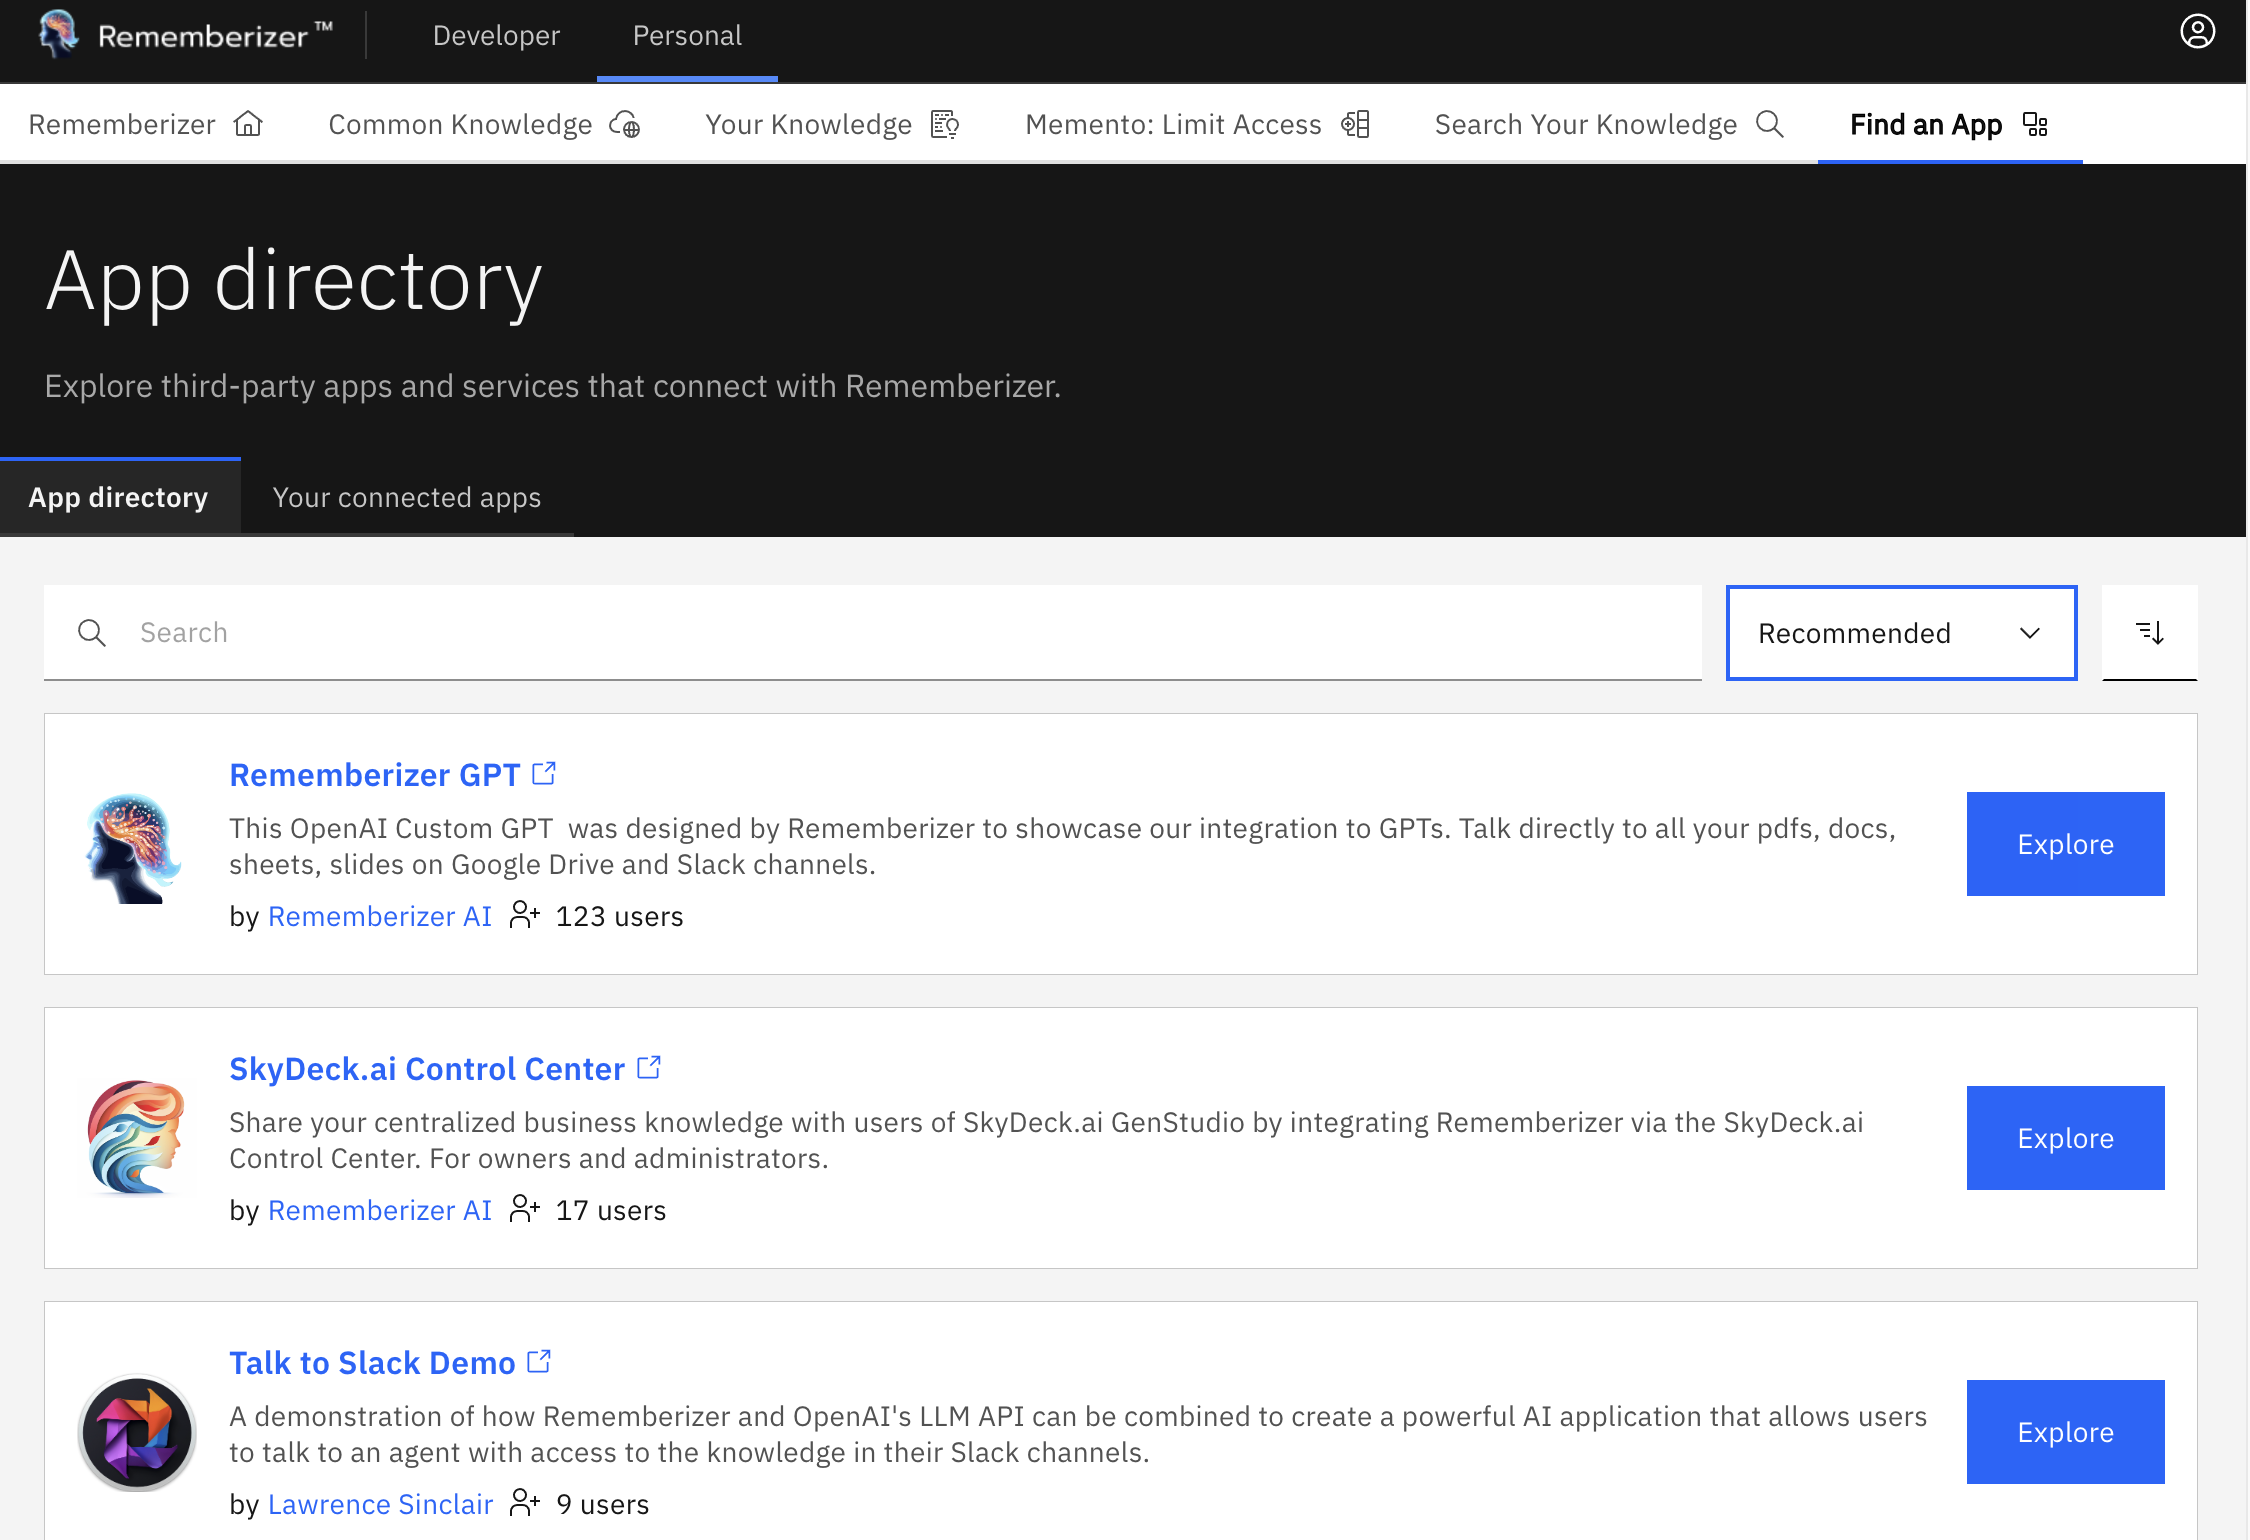Viewport: 2250px width, 1540px height.
Task: Open the user account icon
Action: click(2196, 31)
